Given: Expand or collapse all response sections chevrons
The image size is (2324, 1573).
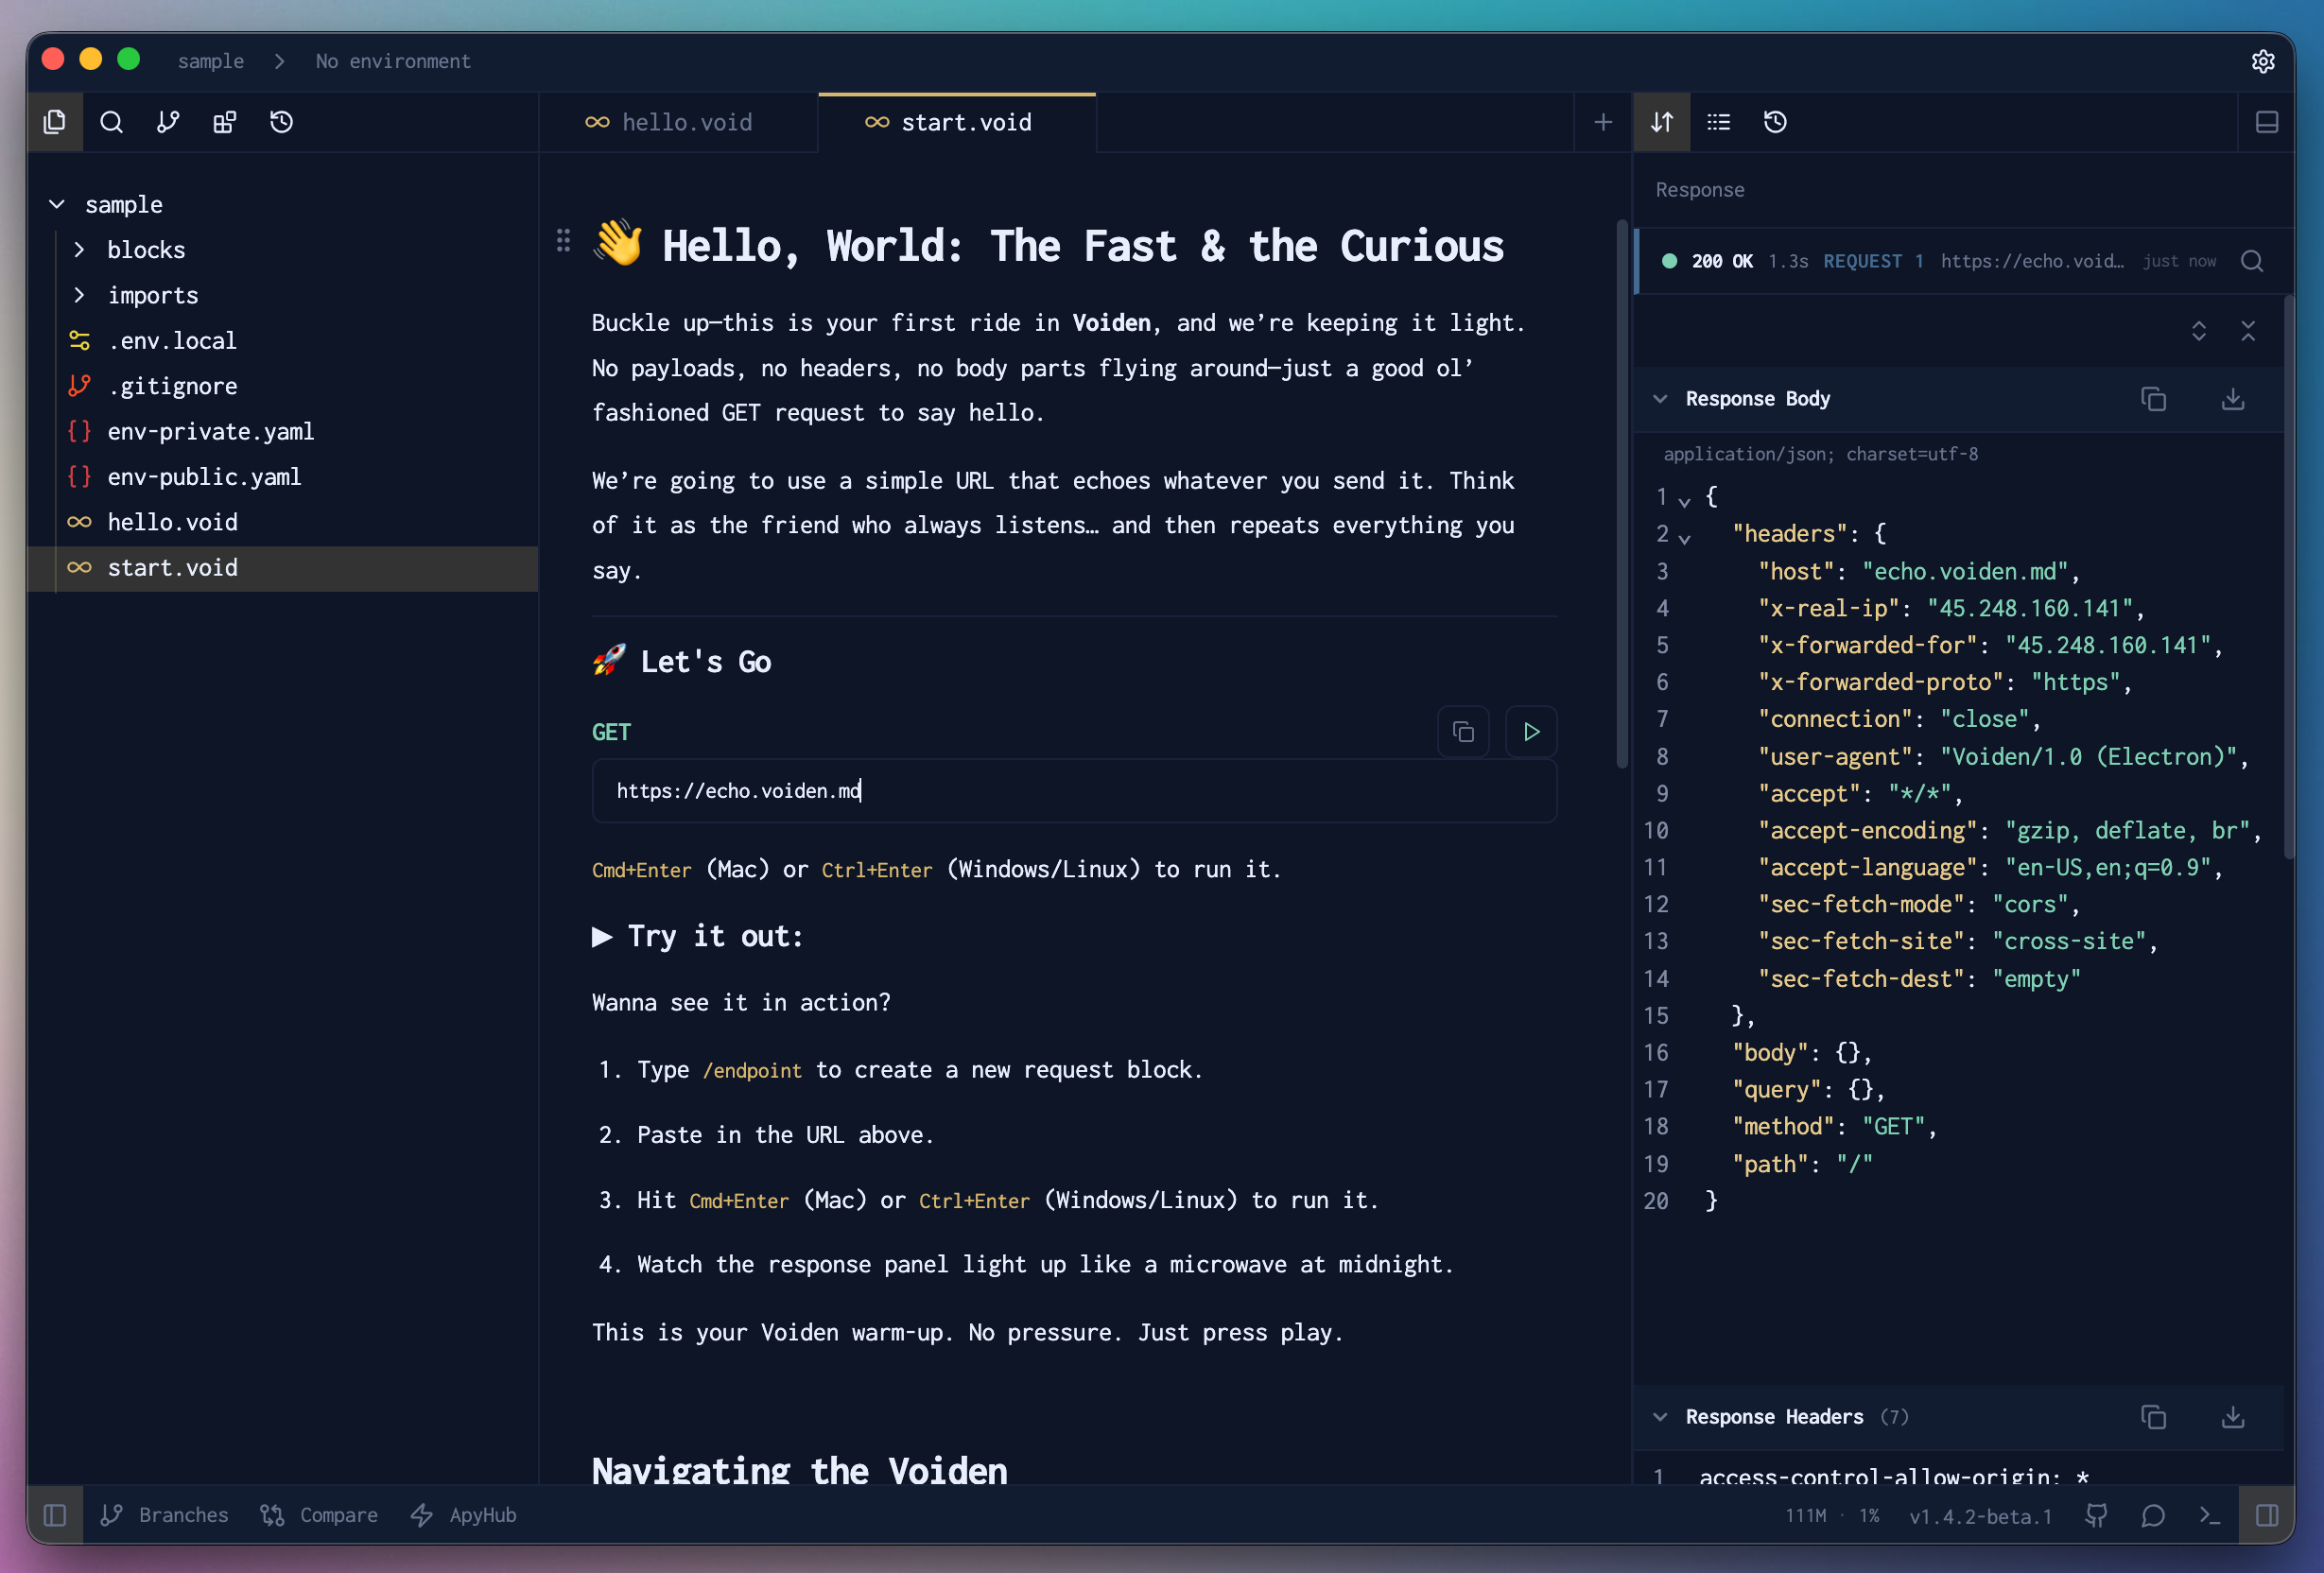Looking at the screenshot, I should tap(2199, 331).
